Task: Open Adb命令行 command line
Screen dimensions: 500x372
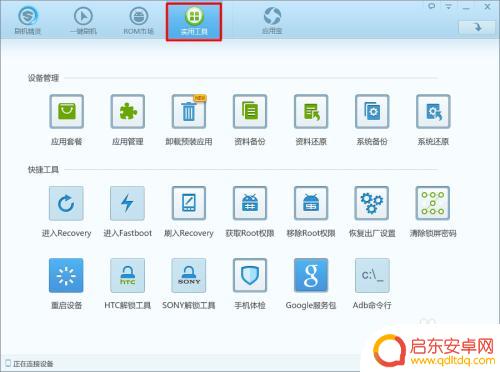Action: pyautogui.click(x=372, y=275)
